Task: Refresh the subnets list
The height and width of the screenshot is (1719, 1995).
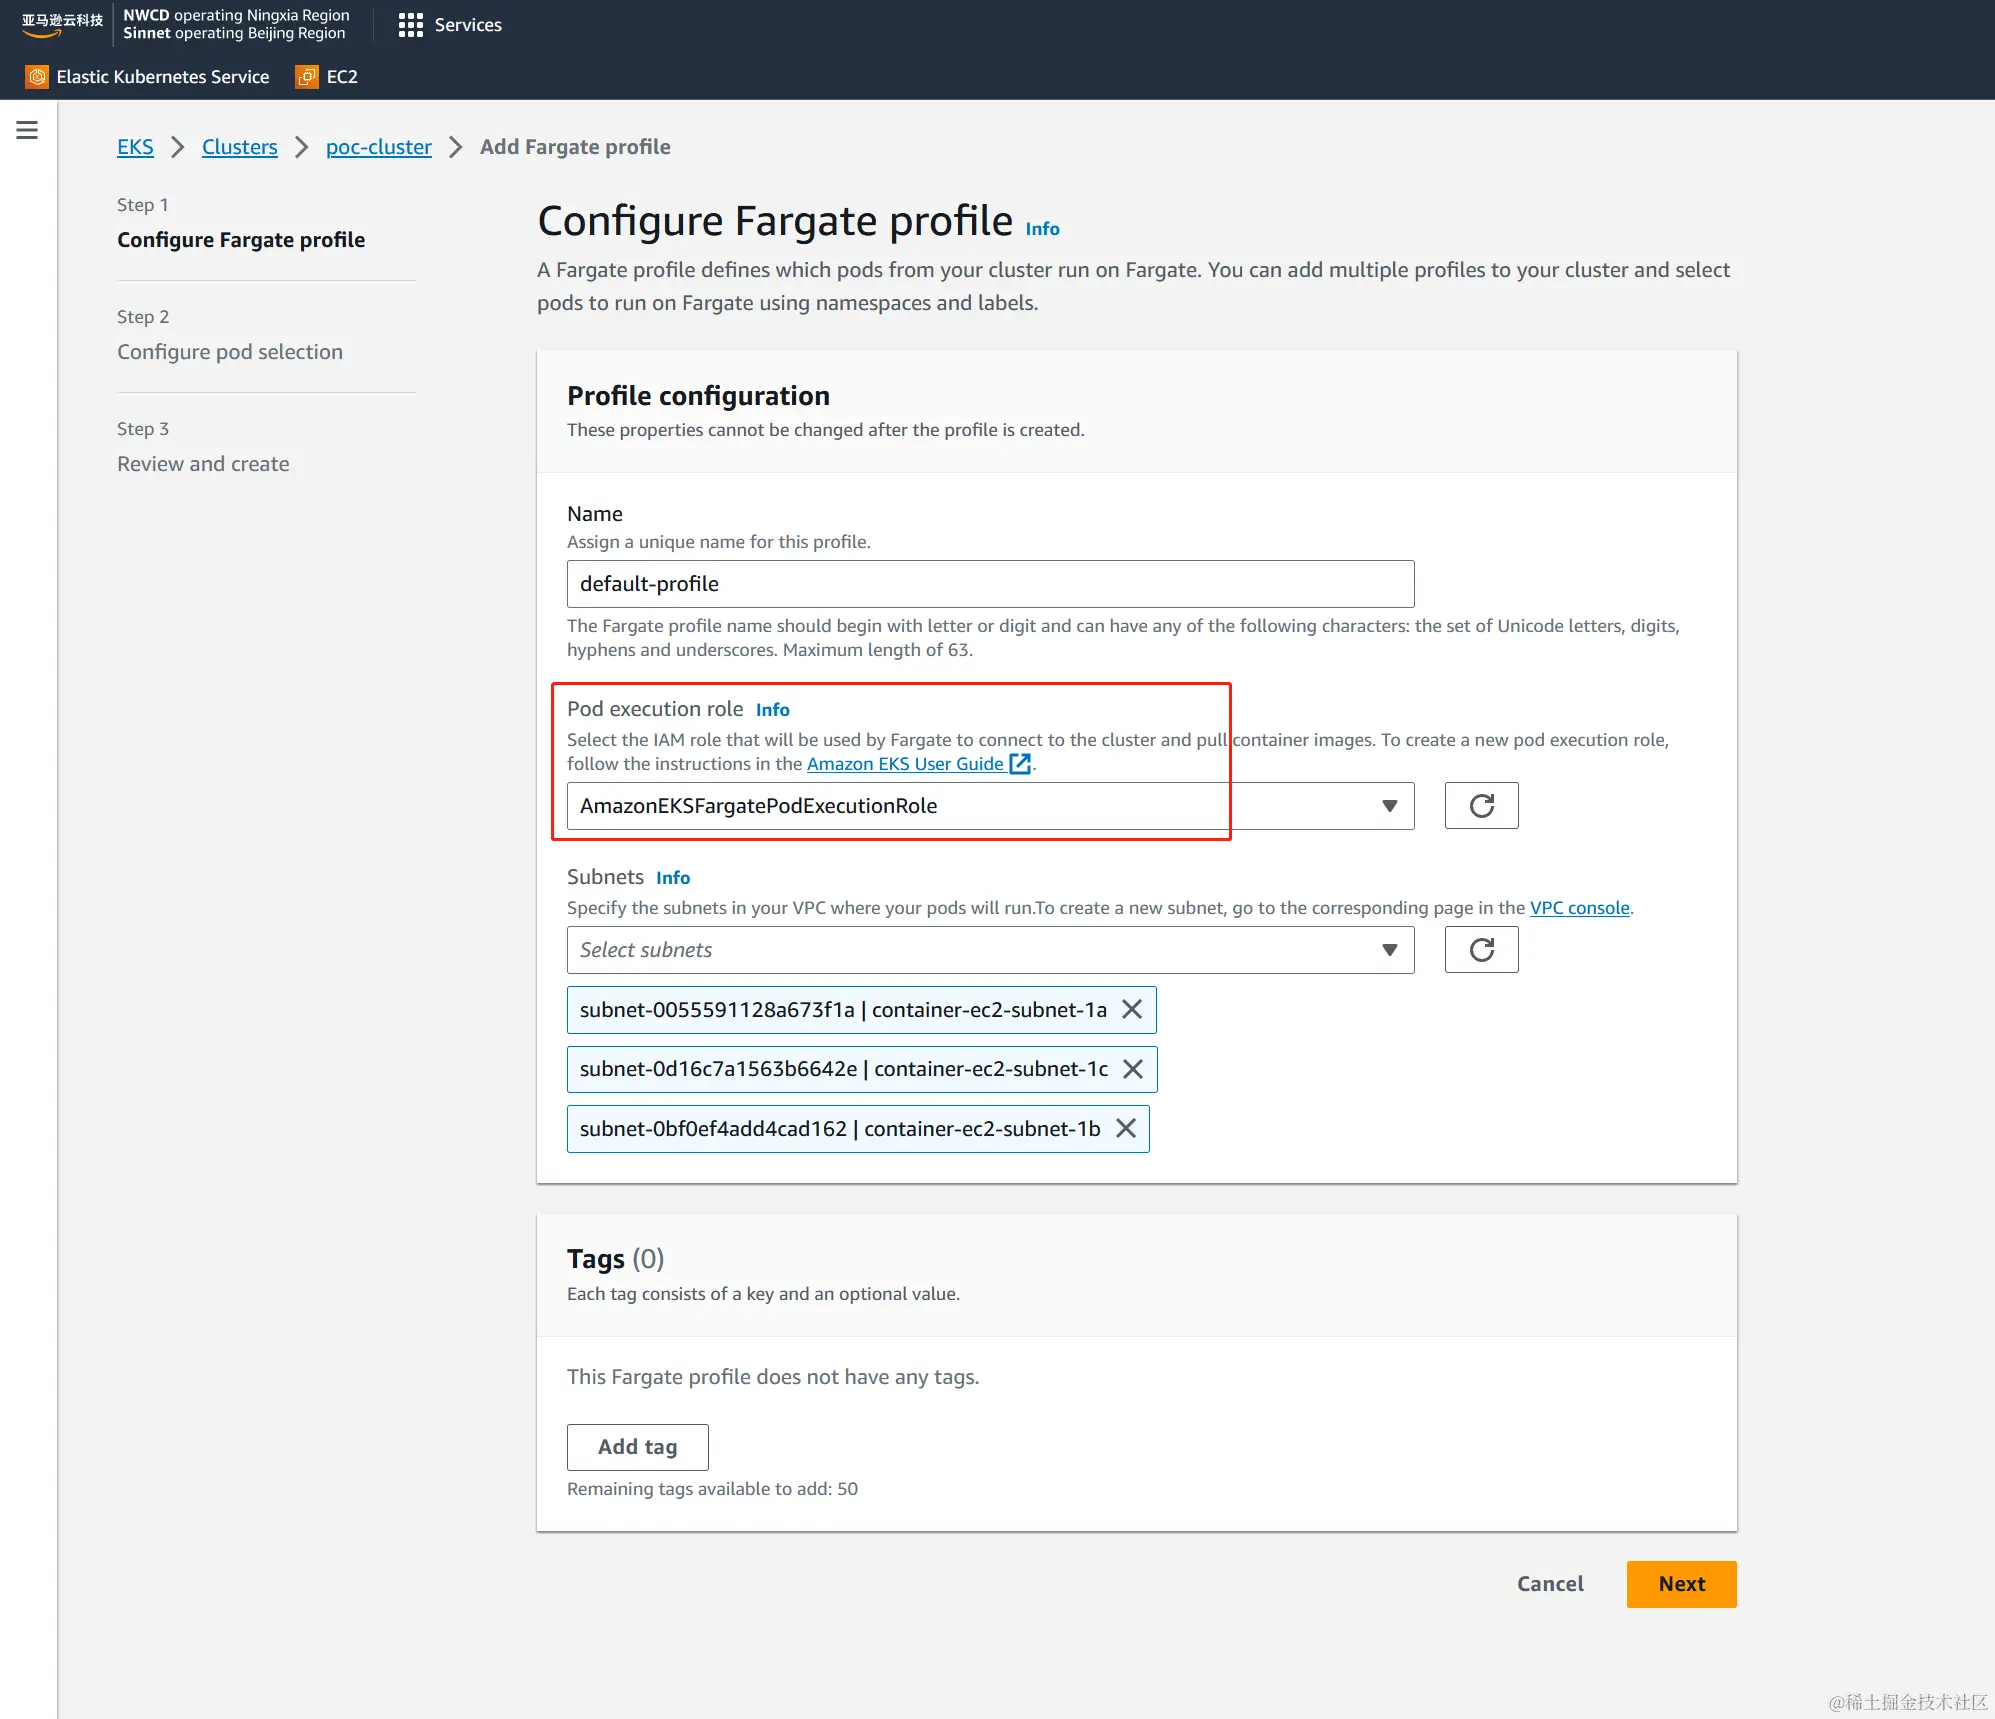Action: click(x=1481, y=950)
